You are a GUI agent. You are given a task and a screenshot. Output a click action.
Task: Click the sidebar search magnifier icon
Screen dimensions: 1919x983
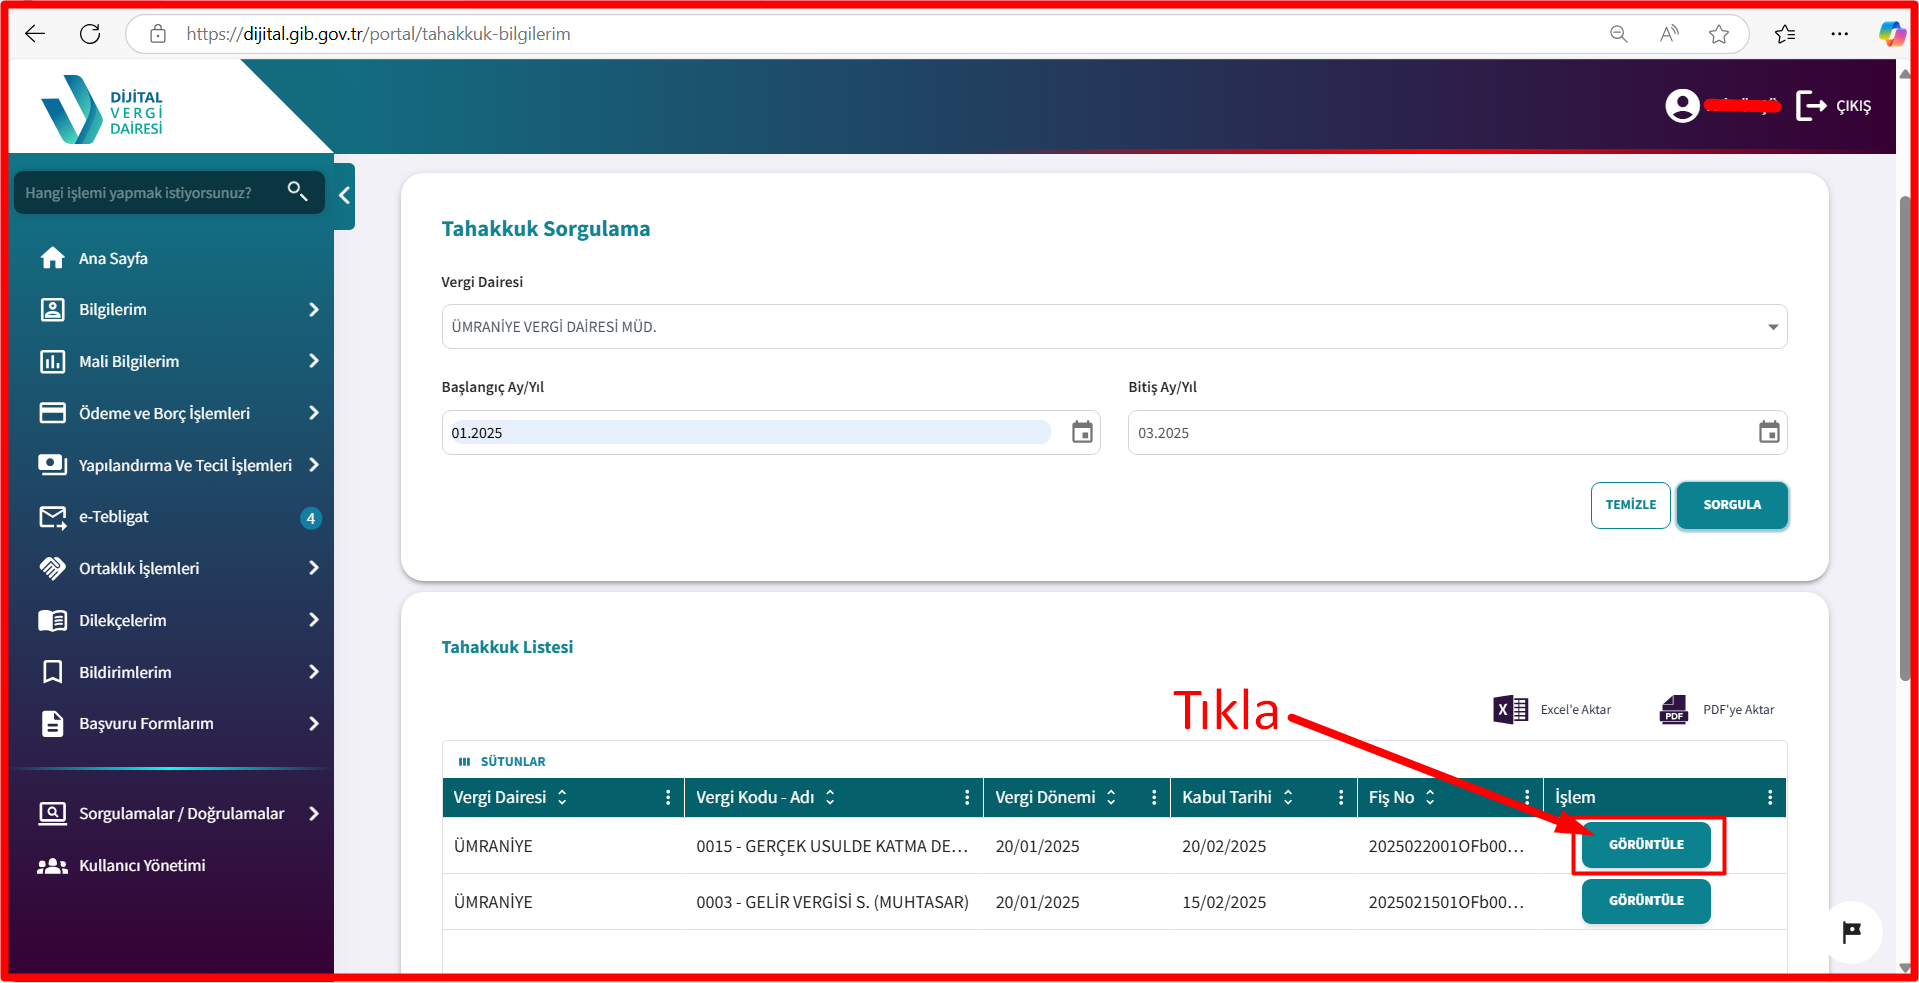tap(297, 190)
